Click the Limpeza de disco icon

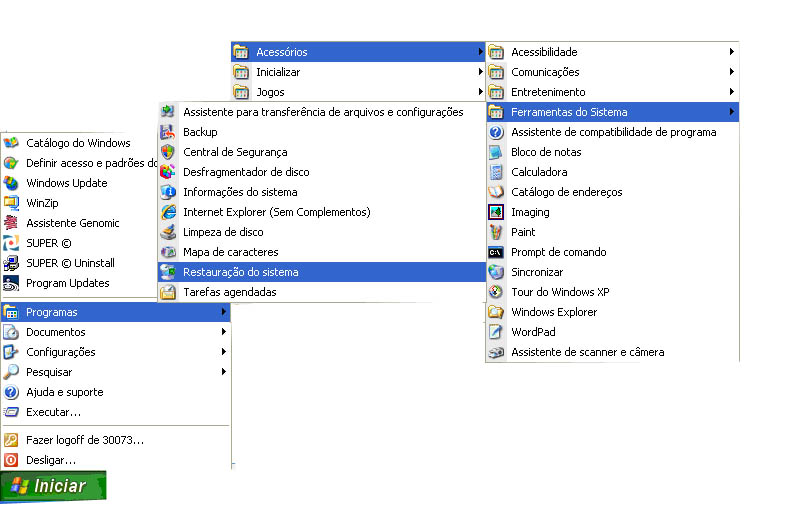pos(168,232)
